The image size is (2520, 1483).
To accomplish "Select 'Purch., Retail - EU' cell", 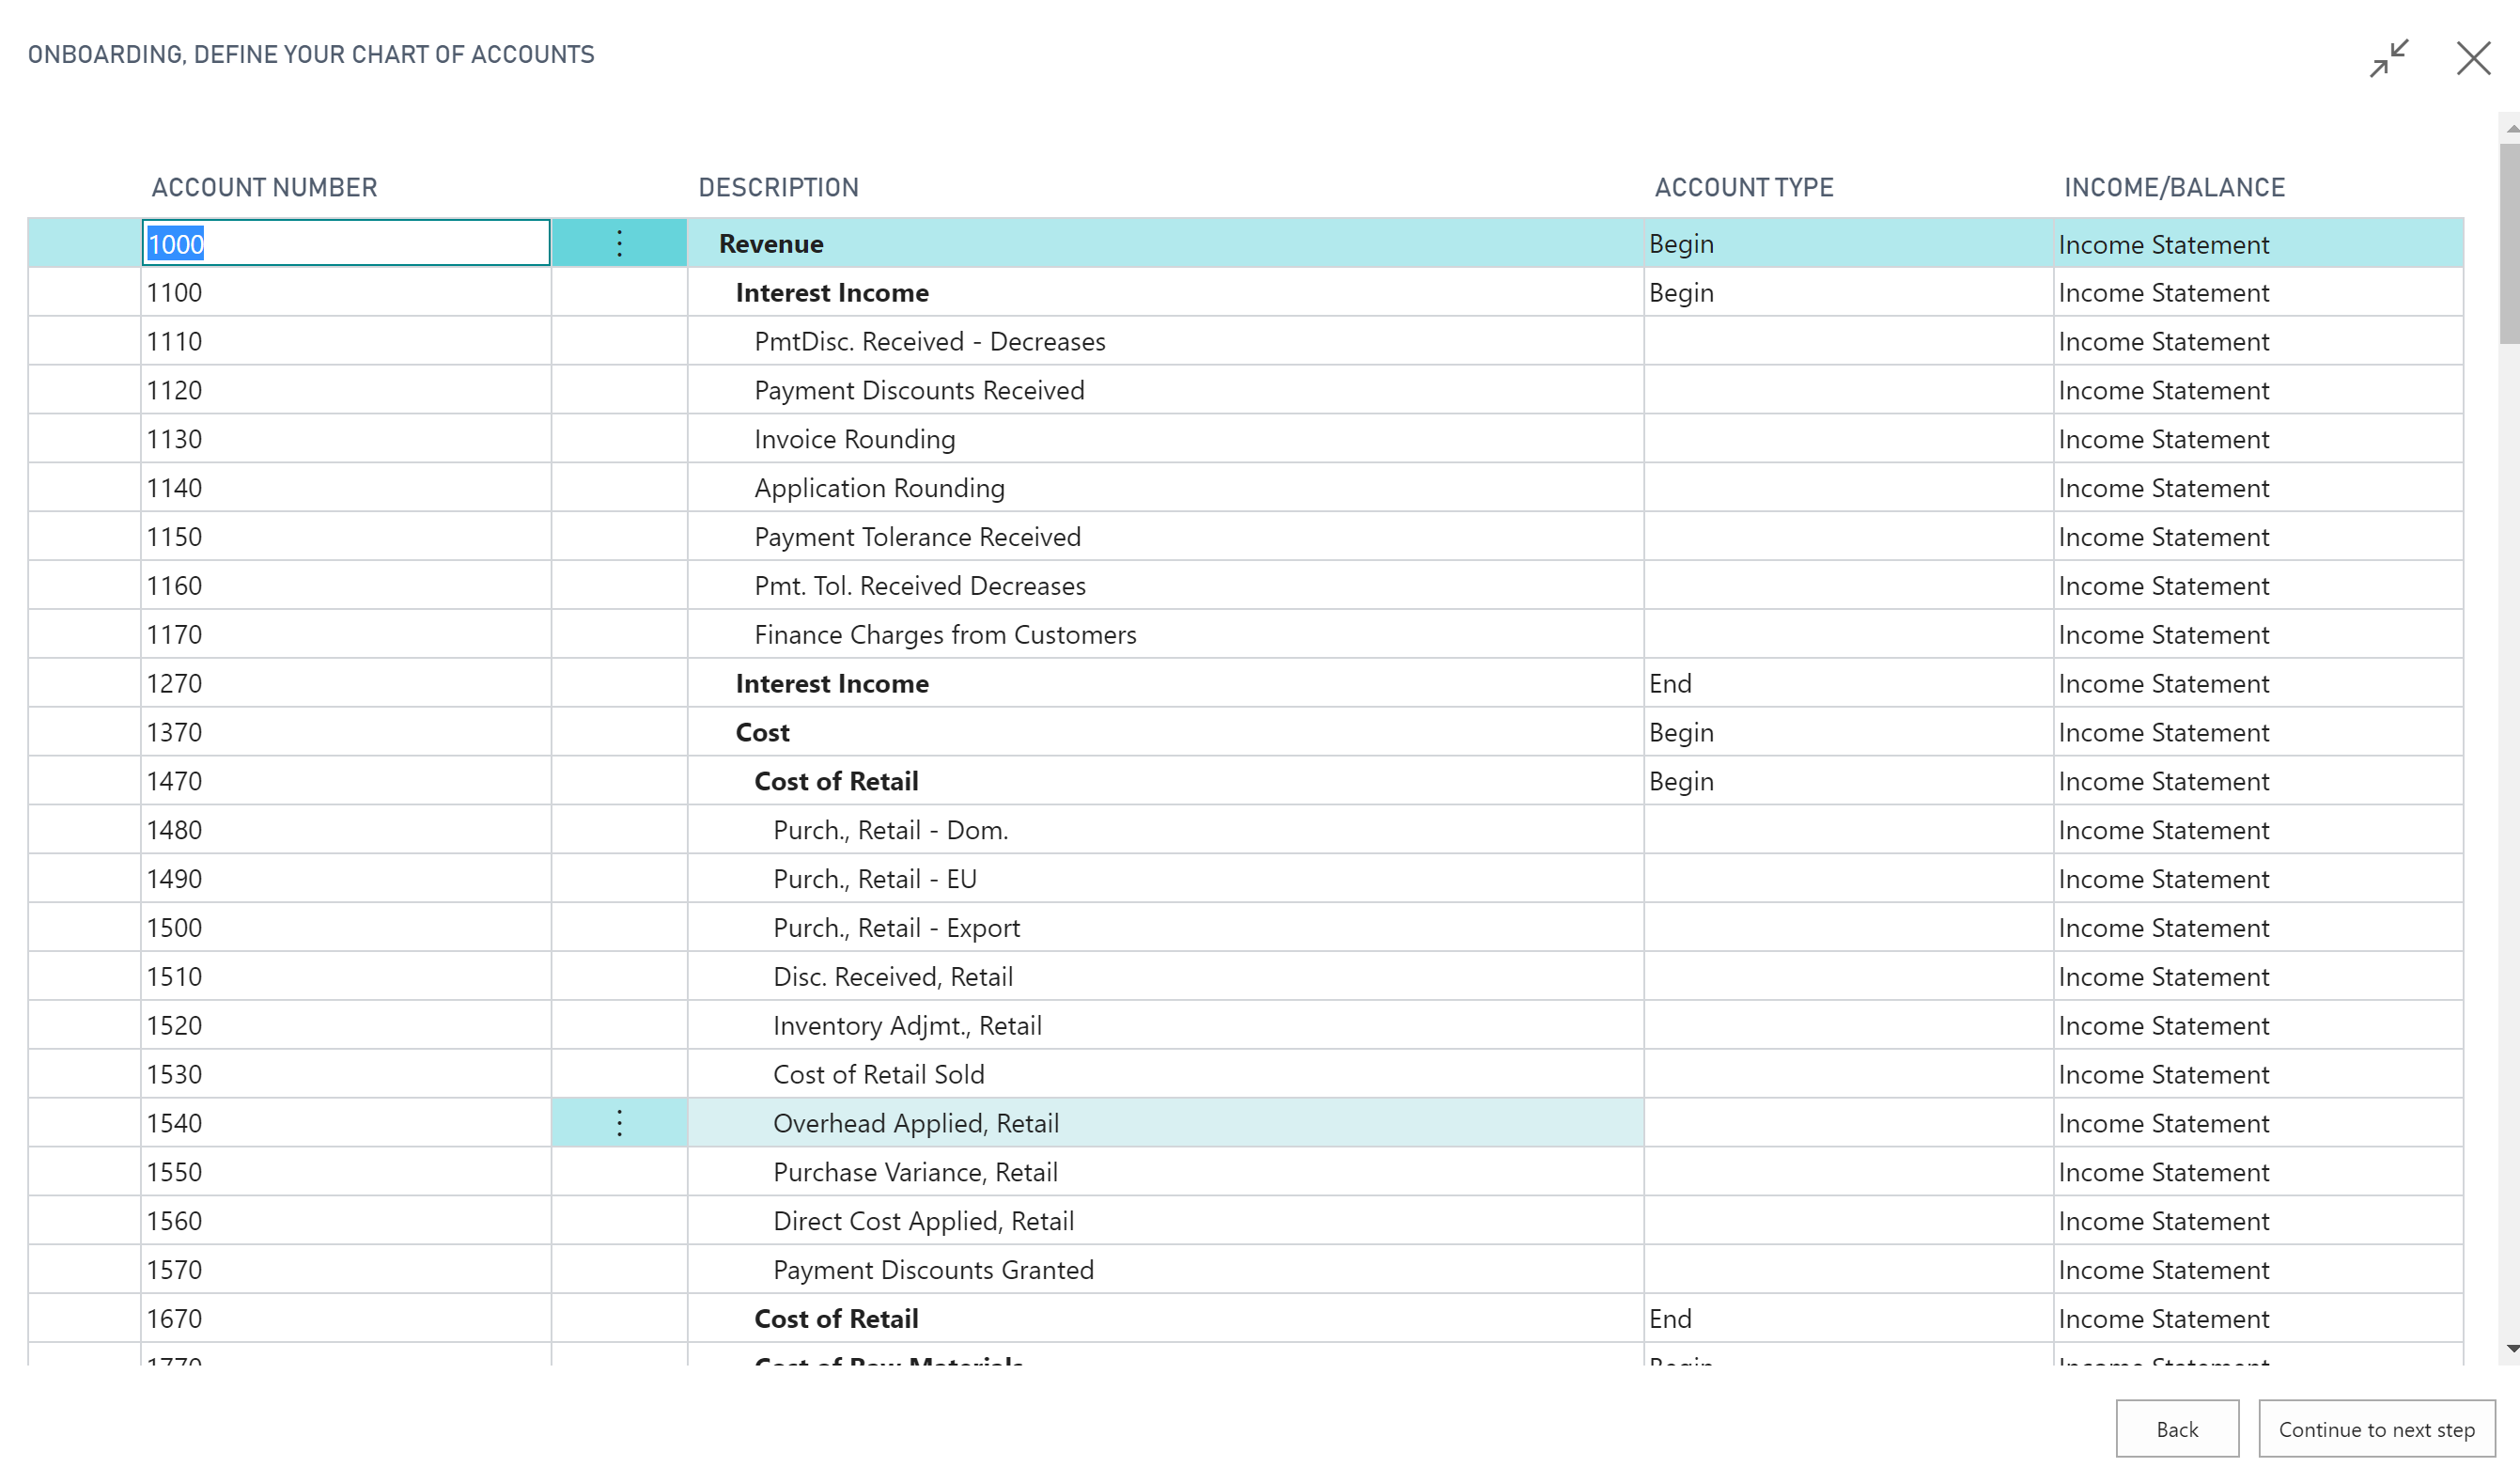I will (1166, 879).
